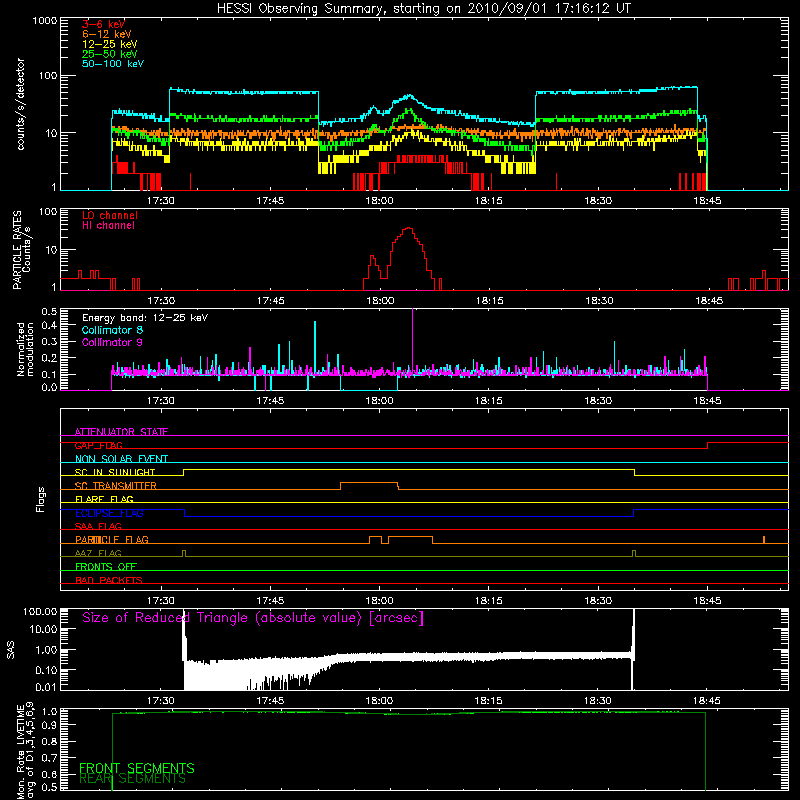
Task: Select the Collimator 9 legend entry
Action: point(112,342)
